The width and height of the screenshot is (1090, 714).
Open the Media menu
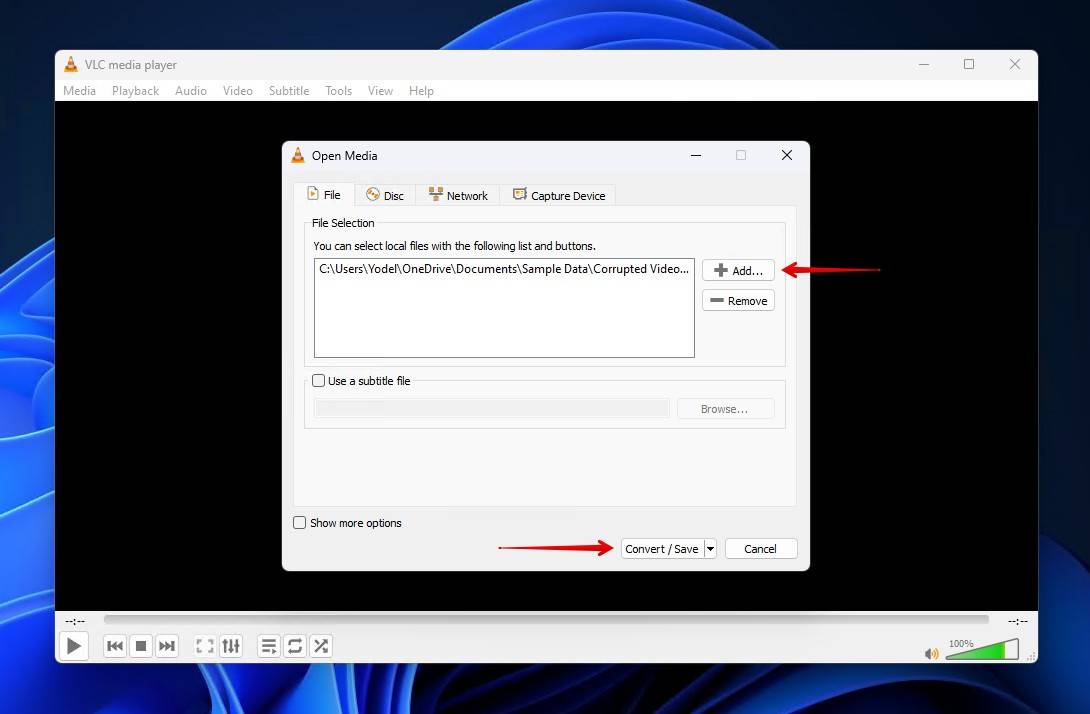(x=79, y=90)
